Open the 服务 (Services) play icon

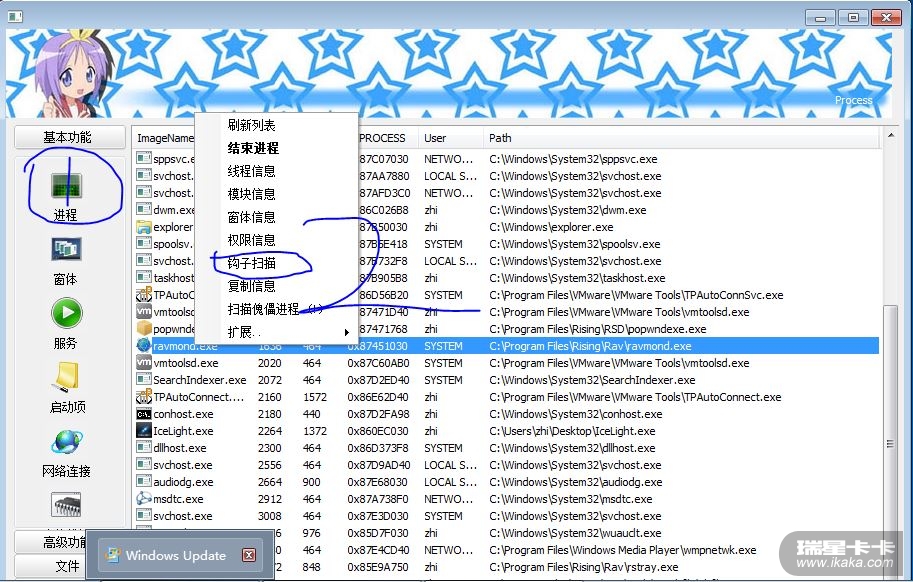(67, 313)
